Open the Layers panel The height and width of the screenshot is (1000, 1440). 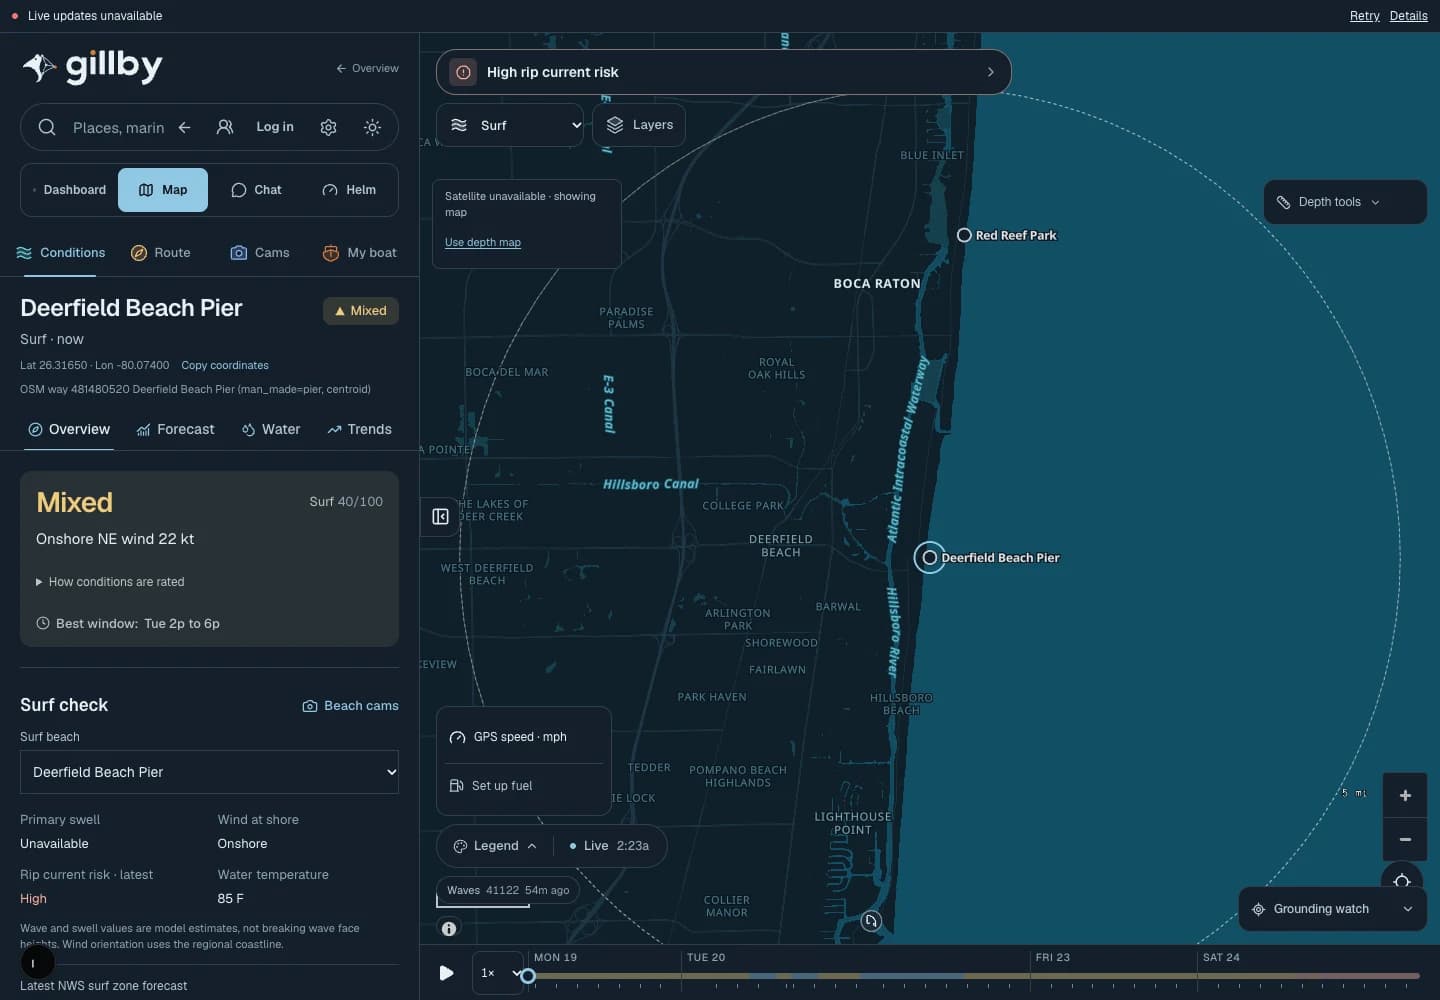click(x=639, y=125)
